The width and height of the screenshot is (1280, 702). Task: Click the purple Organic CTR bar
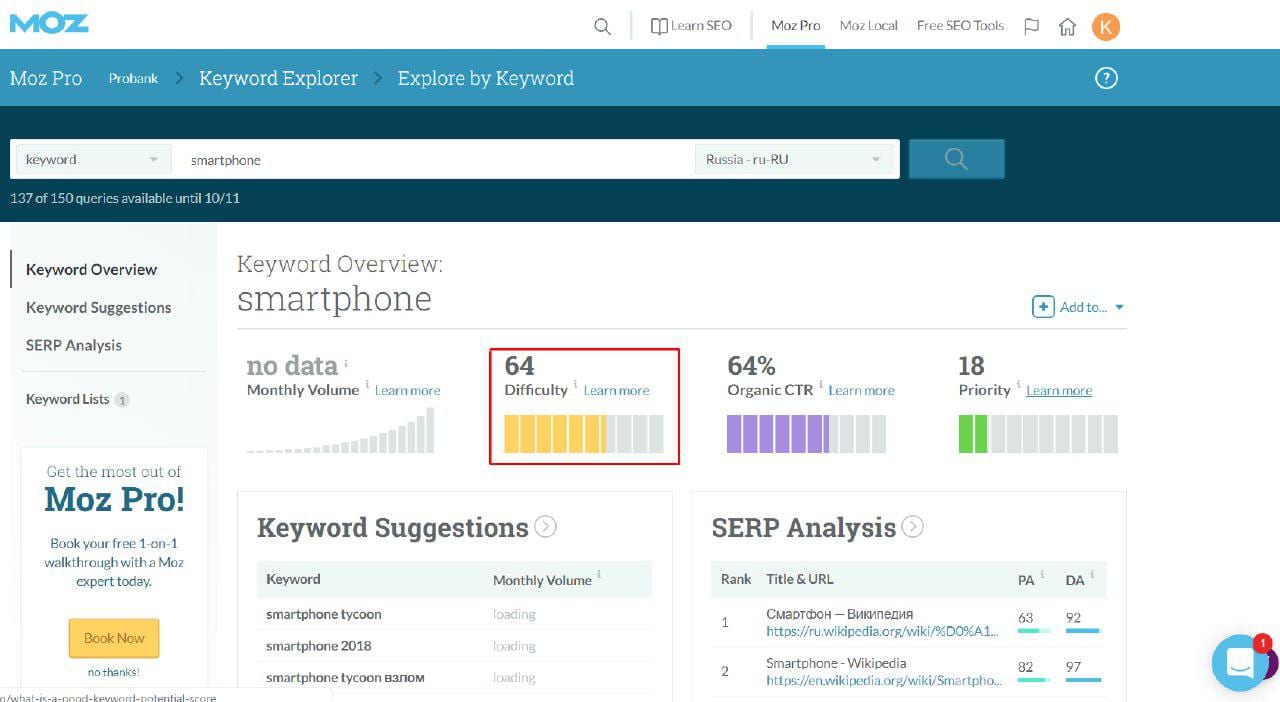pyautogui.click(x=806, y=434)
